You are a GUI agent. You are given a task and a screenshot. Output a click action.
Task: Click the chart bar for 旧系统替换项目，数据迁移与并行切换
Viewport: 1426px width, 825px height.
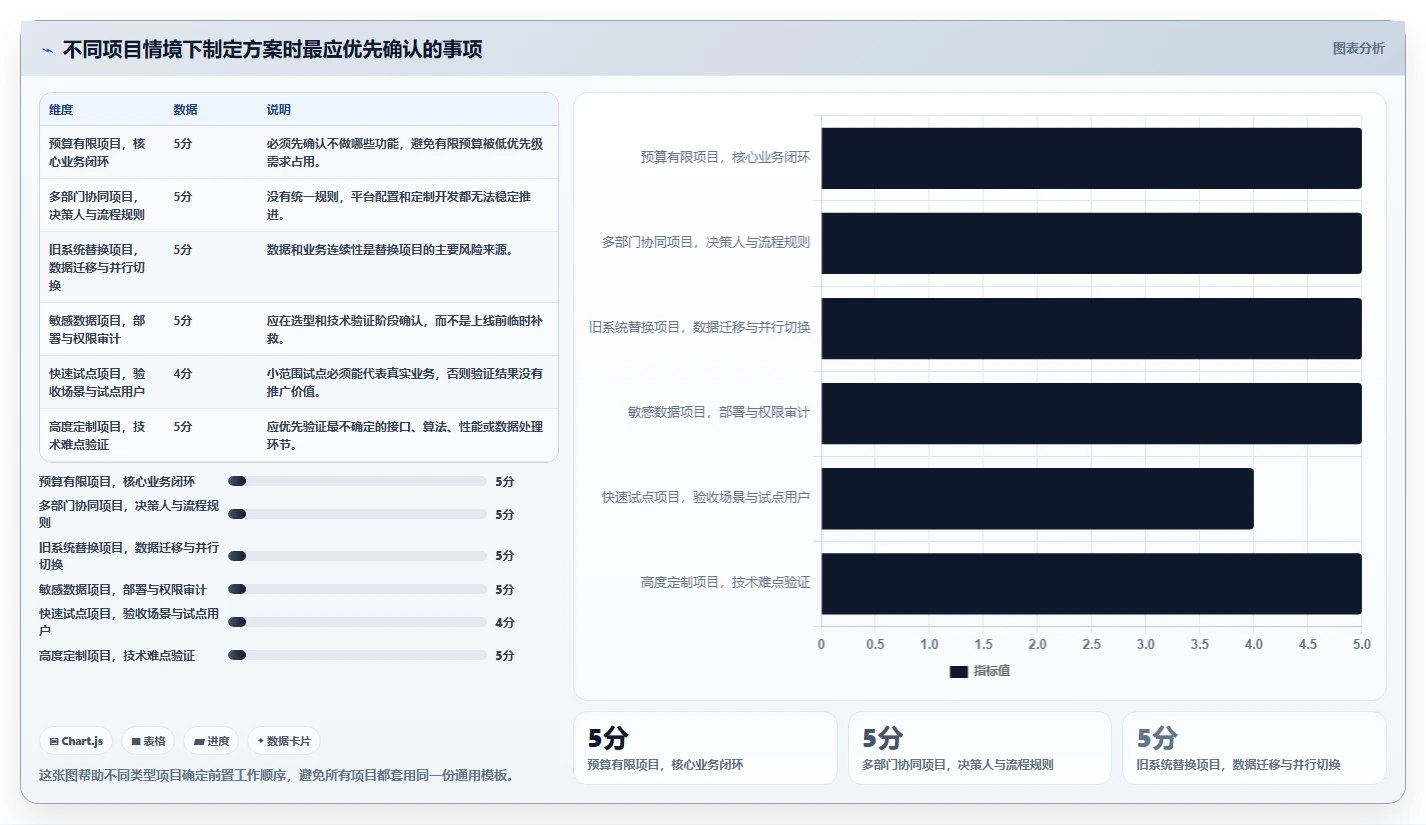coord(1091,328)
